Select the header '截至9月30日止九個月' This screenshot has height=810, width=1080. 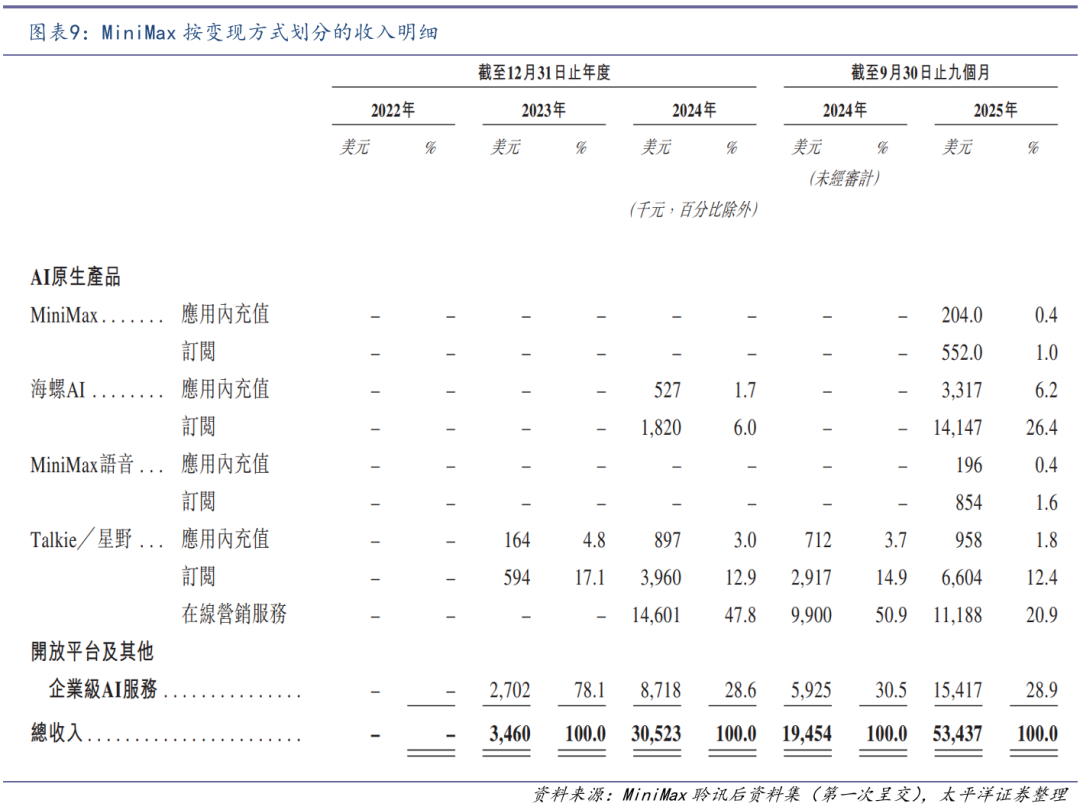point(920,72)
